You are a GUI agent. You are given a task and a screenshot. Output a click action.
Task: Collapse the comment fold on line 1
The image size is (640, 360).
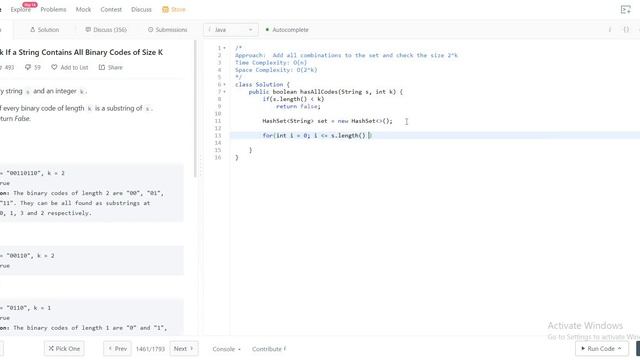pyautogui.click(x=224, y=48)
